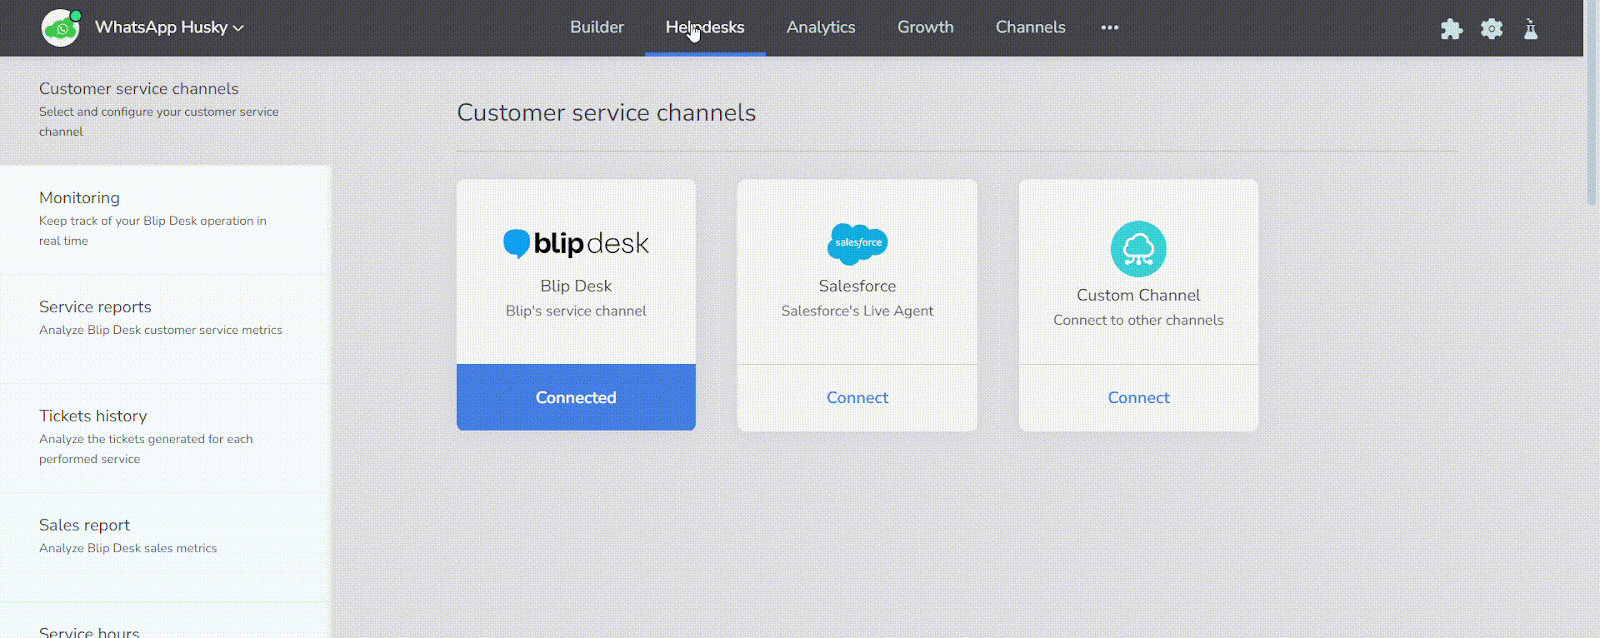Open the WhatsApp Husky bot dropdown
The width and height of the screenshot is (1600, 638).
tap(169, 28)
